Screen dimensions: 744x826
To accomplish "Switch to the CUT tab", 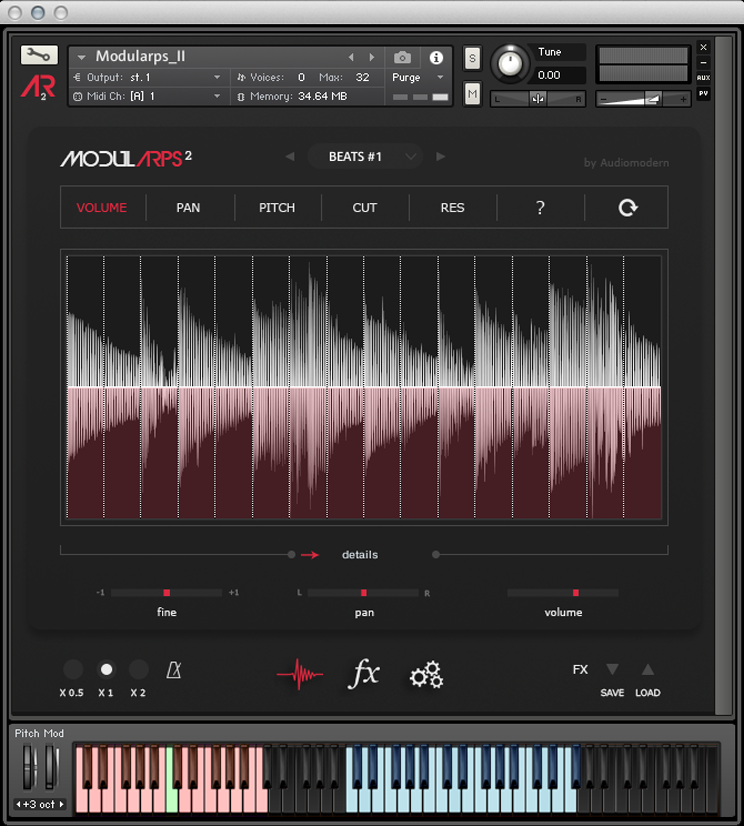I will [365, 208].
